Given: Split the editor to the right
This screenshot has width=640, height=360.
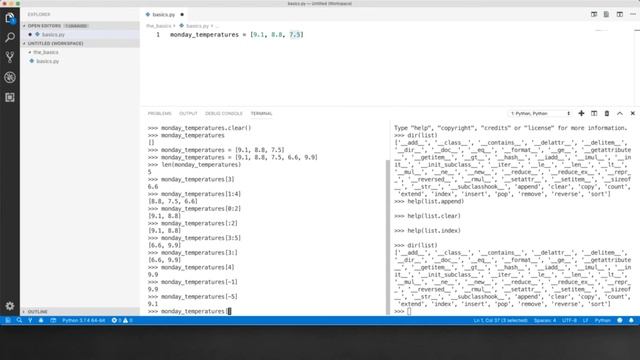Looking at the screenshot, I should tap(620, 14).
